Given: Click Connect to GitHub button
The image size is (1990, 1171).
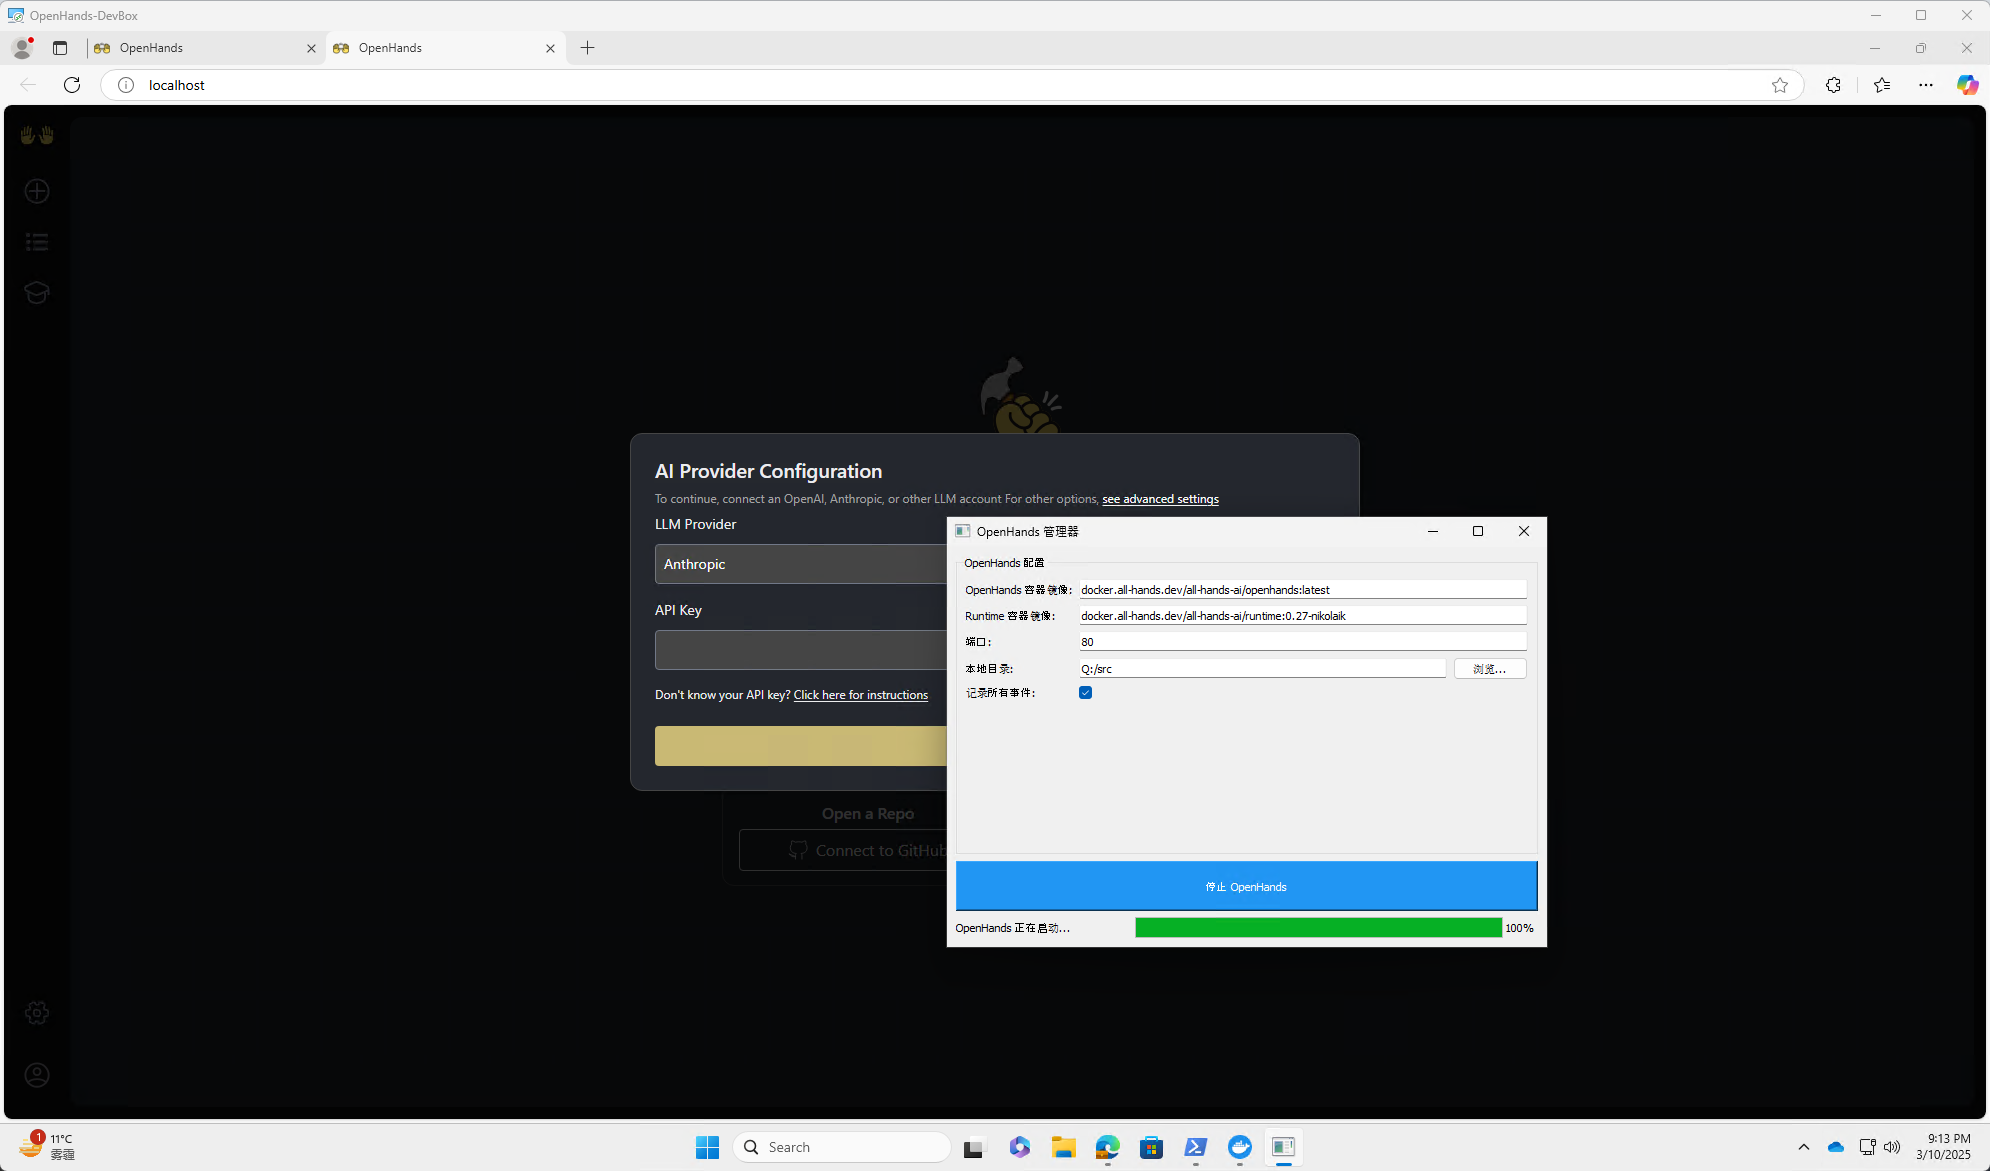Looking at the screenshot, I should 843,850.
